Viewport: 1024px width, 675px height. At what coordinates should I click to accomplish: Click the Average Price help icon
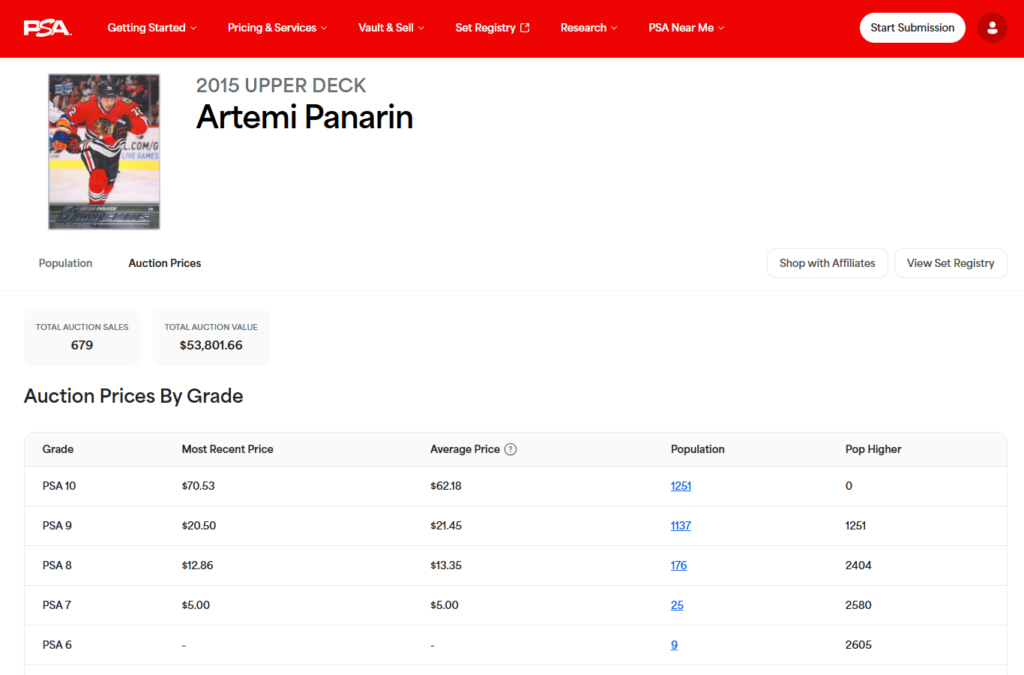pyautogui.click(x=510, y=450)
